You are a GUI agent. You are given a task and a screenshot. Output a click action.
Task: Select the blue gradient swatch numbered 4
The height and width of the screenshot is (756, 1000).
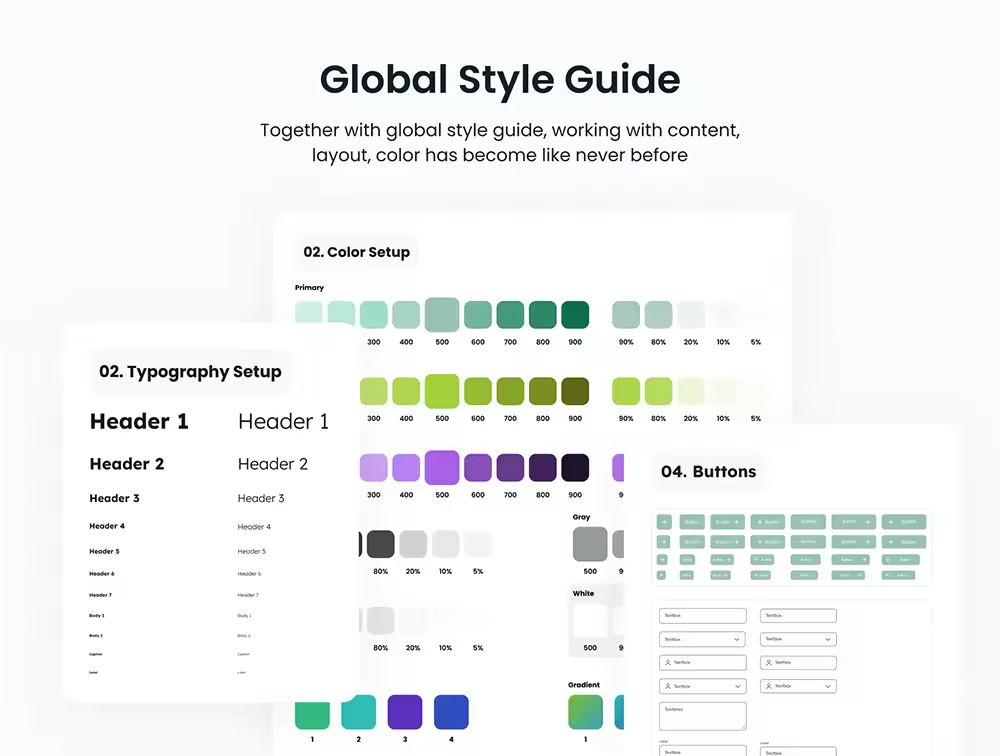(x=451, y=711)
